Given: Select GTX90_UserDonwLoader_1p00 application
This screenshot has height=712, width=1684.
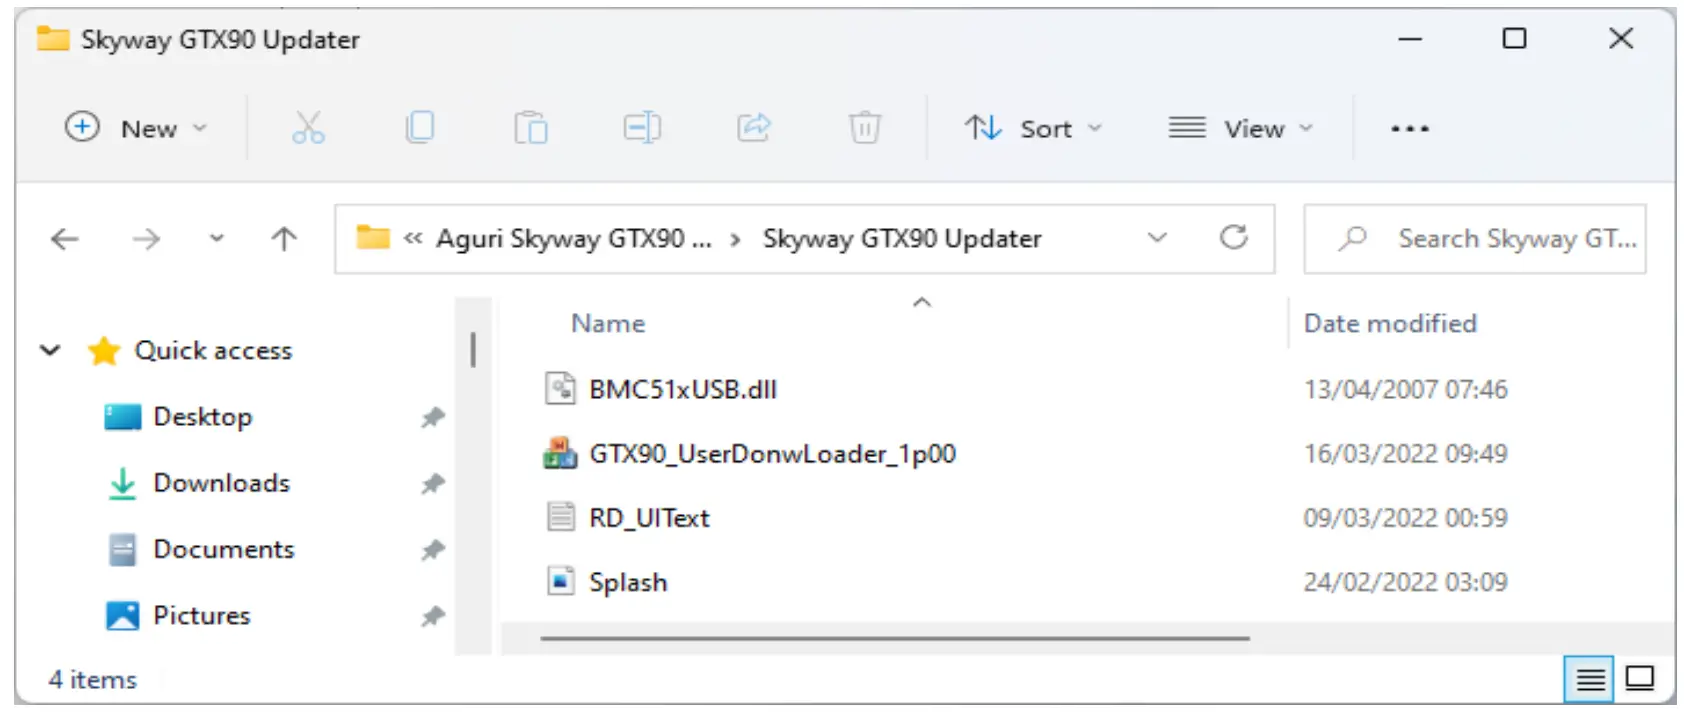Looking at the screenshot, I should 772,454.
